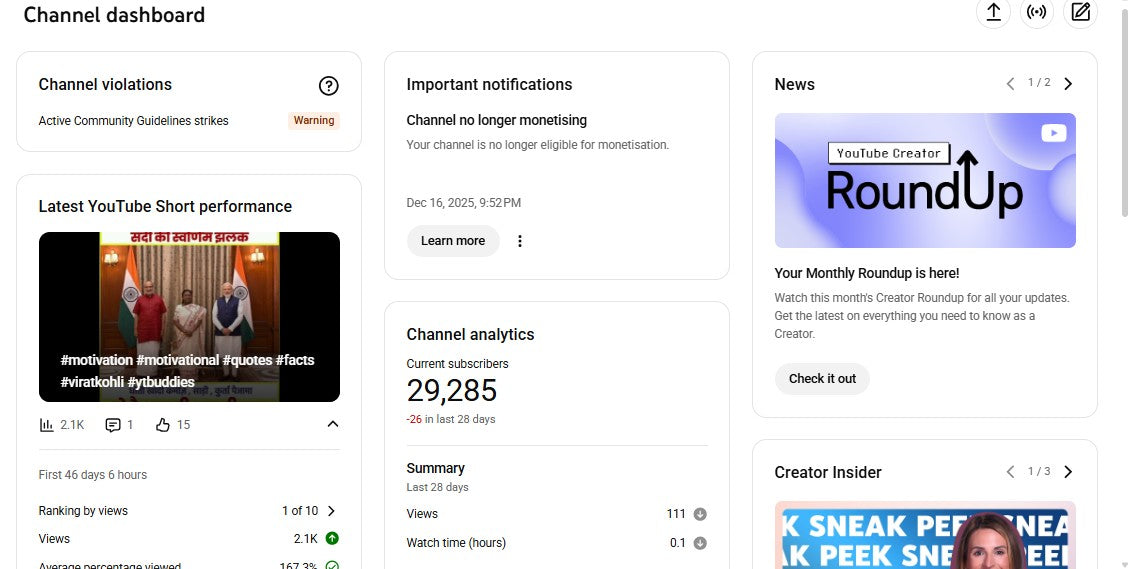Viewport: 1129px width, 569px height.
Task: Open the Creator Insider sneak peek thumbnail
Action: click(925, 535)
